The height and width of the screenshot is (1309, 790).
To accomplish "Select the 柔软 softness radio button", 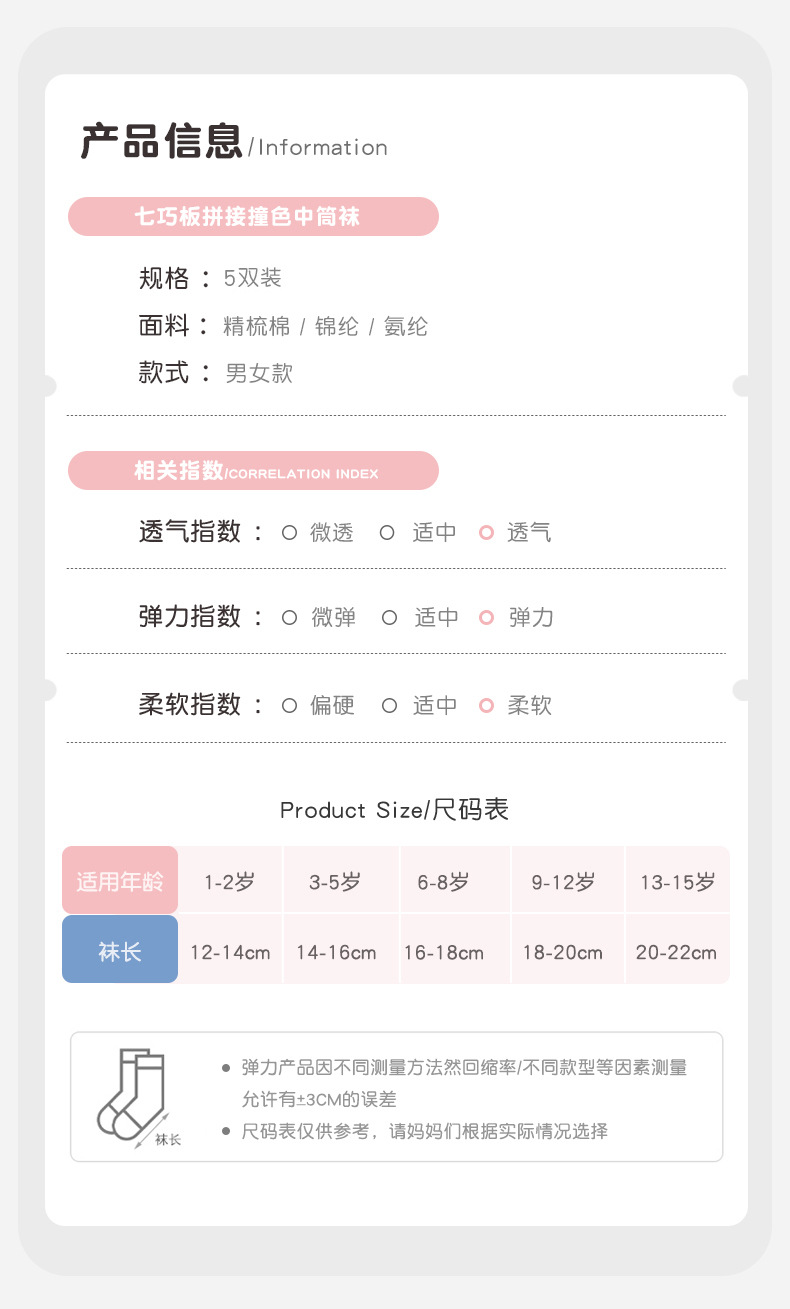I will [487, 706].
